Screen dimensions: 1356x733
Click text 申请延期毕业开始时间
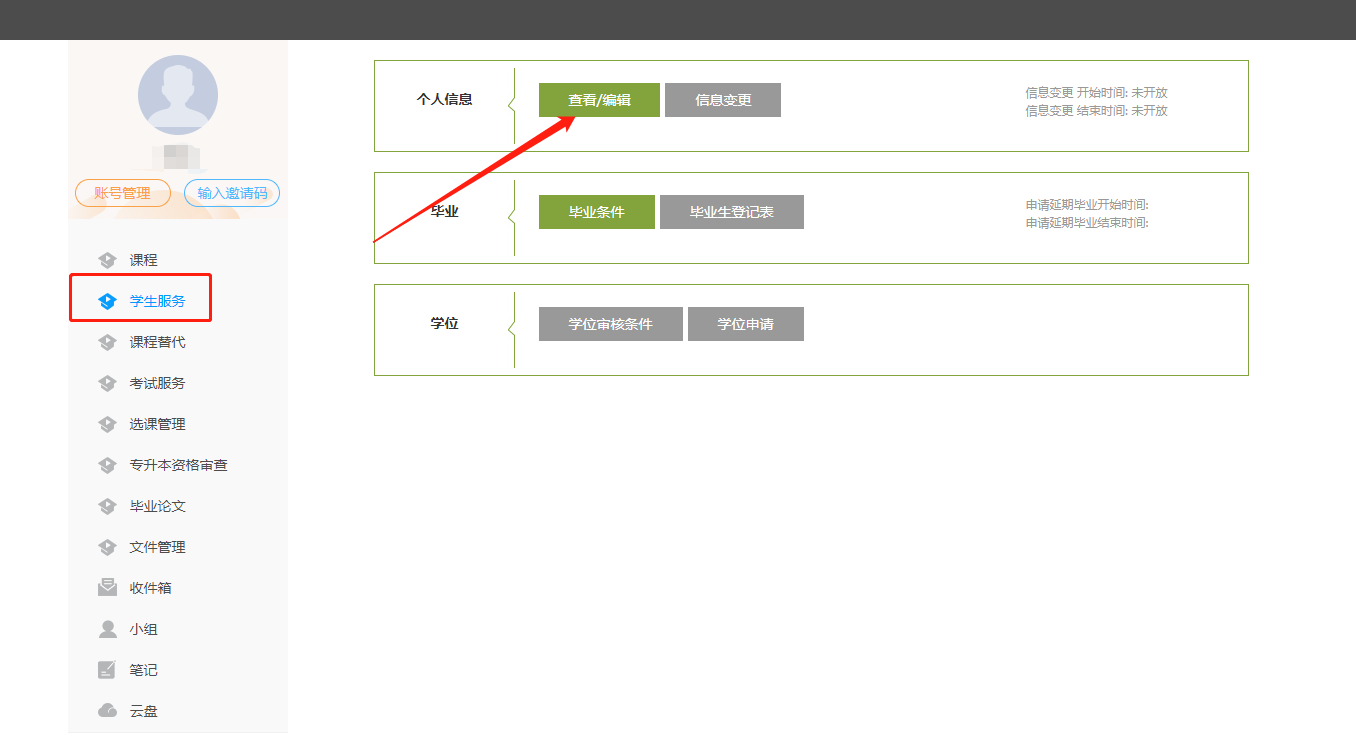tap(1087, 205)
